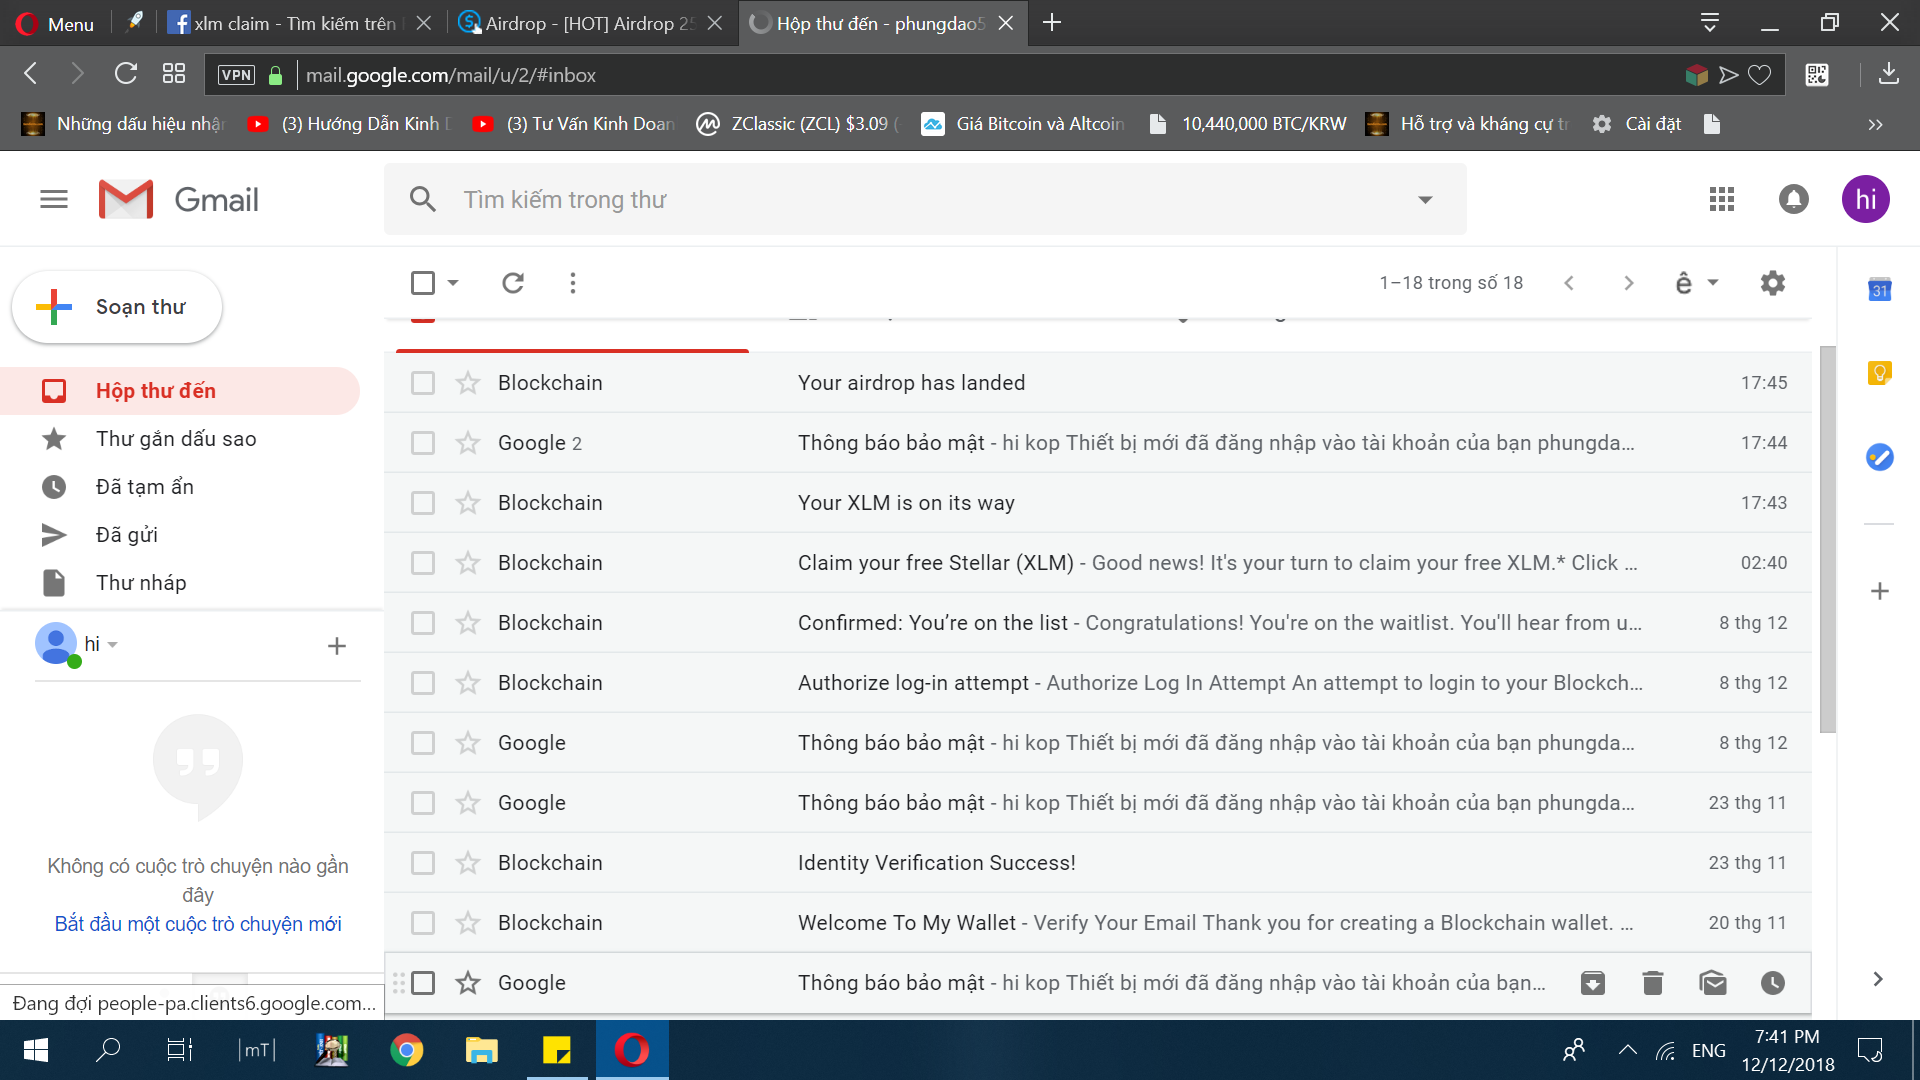Click the trash icon on the hovered Google email
This screenshot has width=1920, height=1080.
click(1652, 983)
